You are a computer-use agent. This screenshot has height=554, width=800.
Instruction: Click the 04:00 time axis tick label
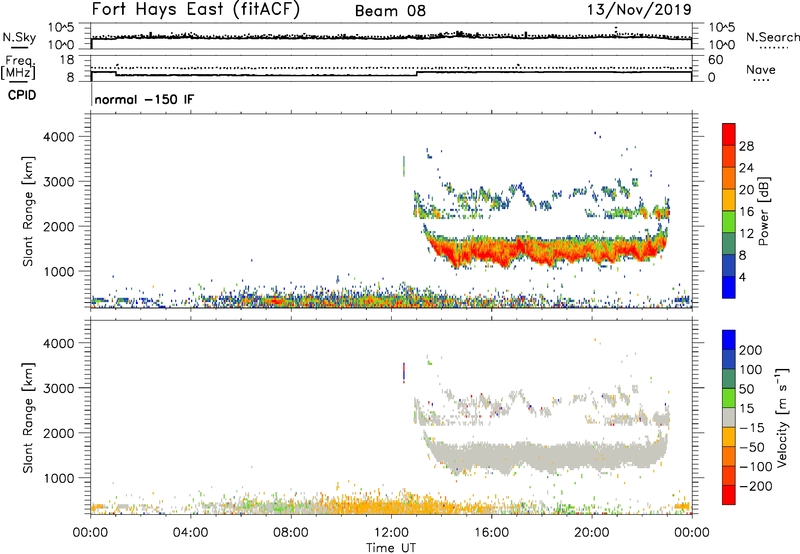[x=190, y=533]
